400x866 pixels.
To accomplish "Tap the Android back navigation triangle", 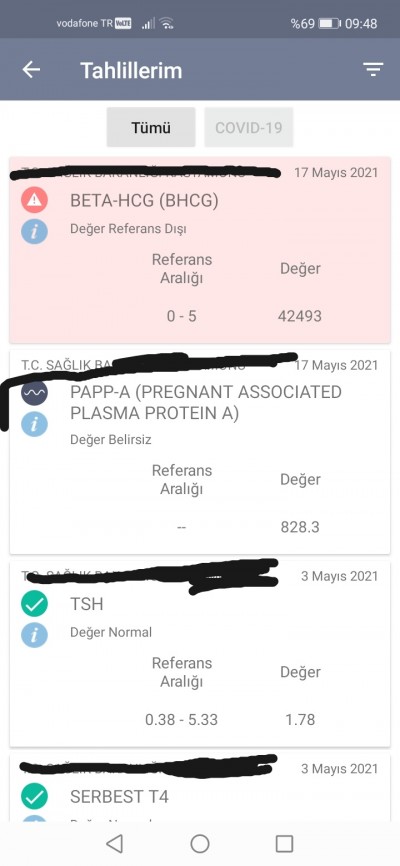I will pyautogui.click(x=114, y=843).
